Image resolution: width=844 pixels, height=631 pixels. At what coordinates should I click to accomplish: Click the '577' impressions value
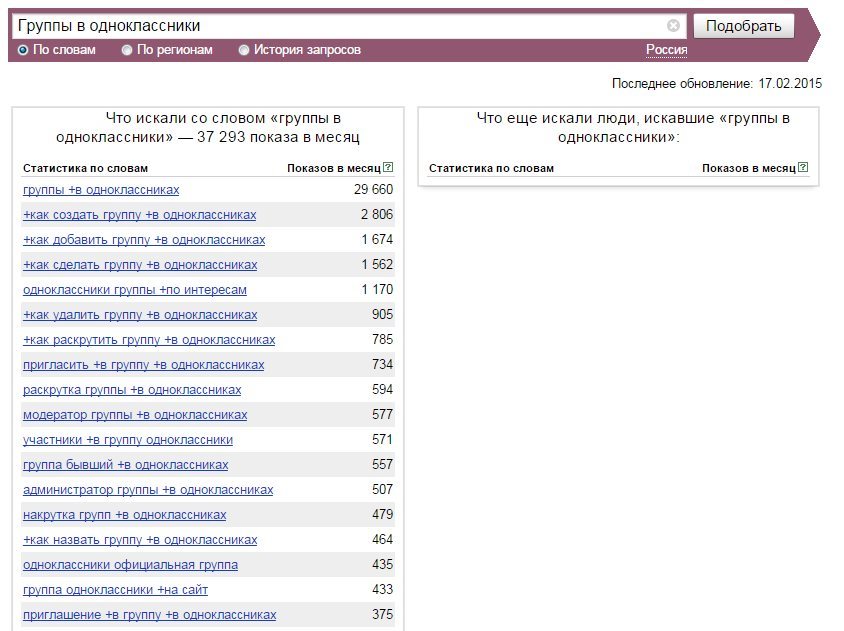click(x=383, y=415)
